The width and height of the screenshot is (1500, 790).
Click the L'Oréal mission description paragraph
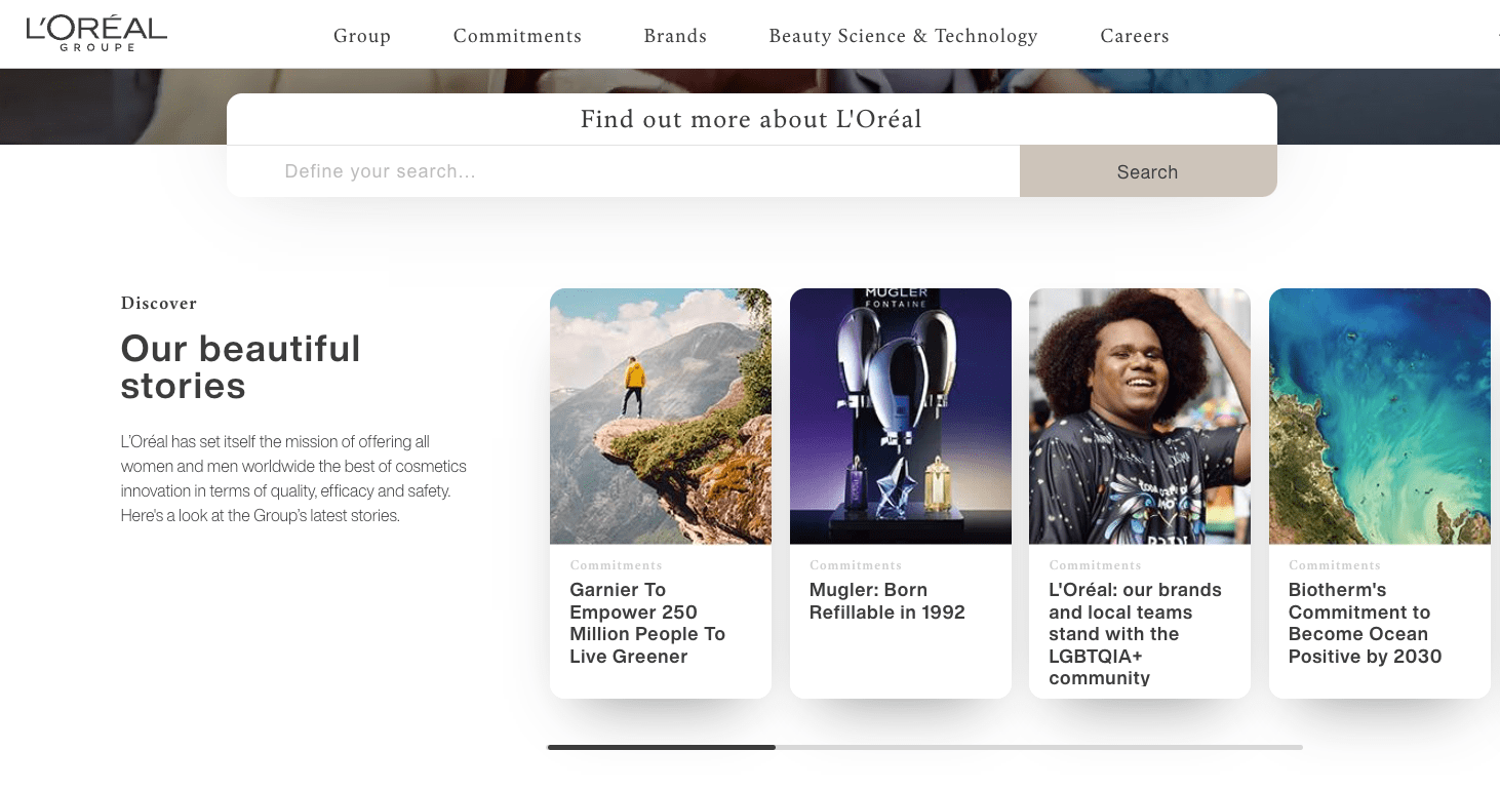294,478
